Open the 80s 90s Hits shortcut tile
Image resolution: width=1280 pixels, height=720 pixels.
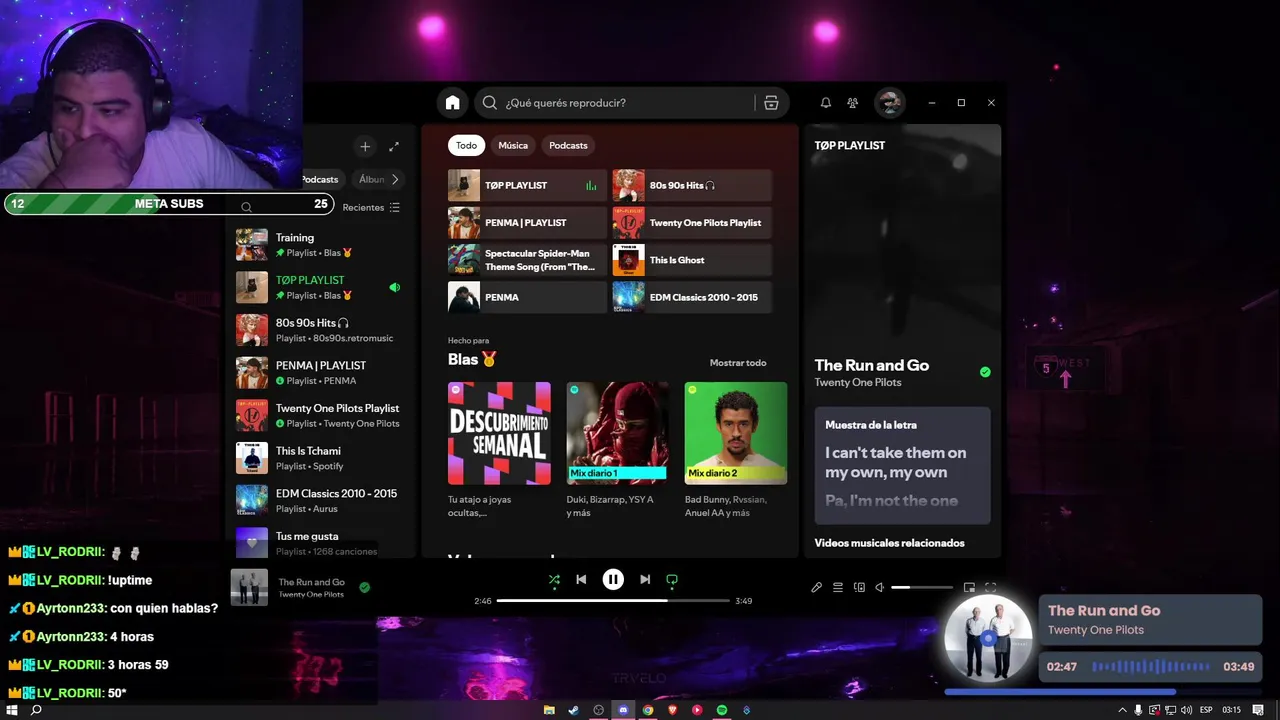pyautogui.click(x=692, y=185)
